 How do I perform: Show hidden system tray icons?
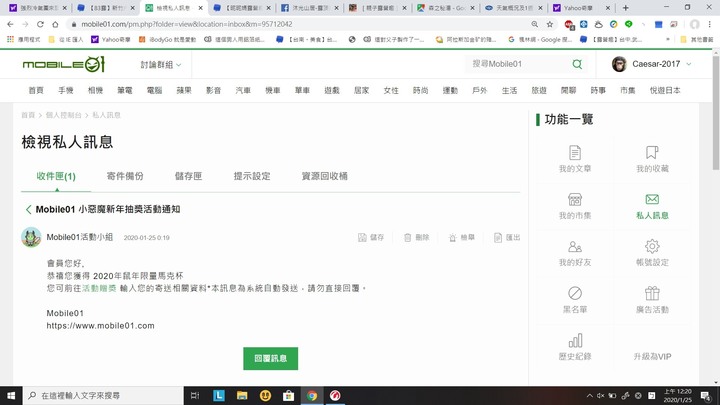590,395
